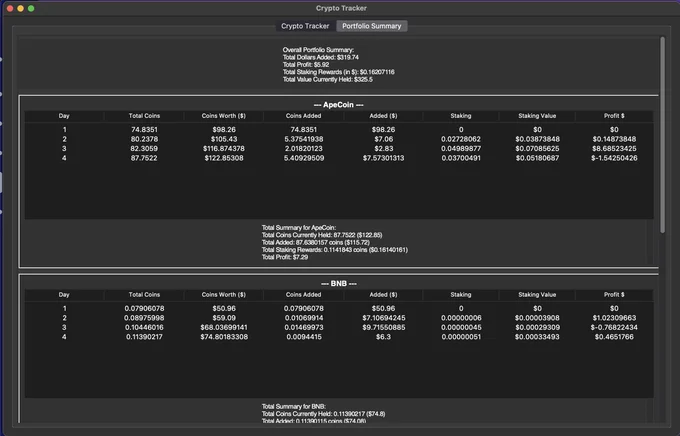680x436 pixels.
Task: Click Total Coins cell 82.3059
Action: 144,149
